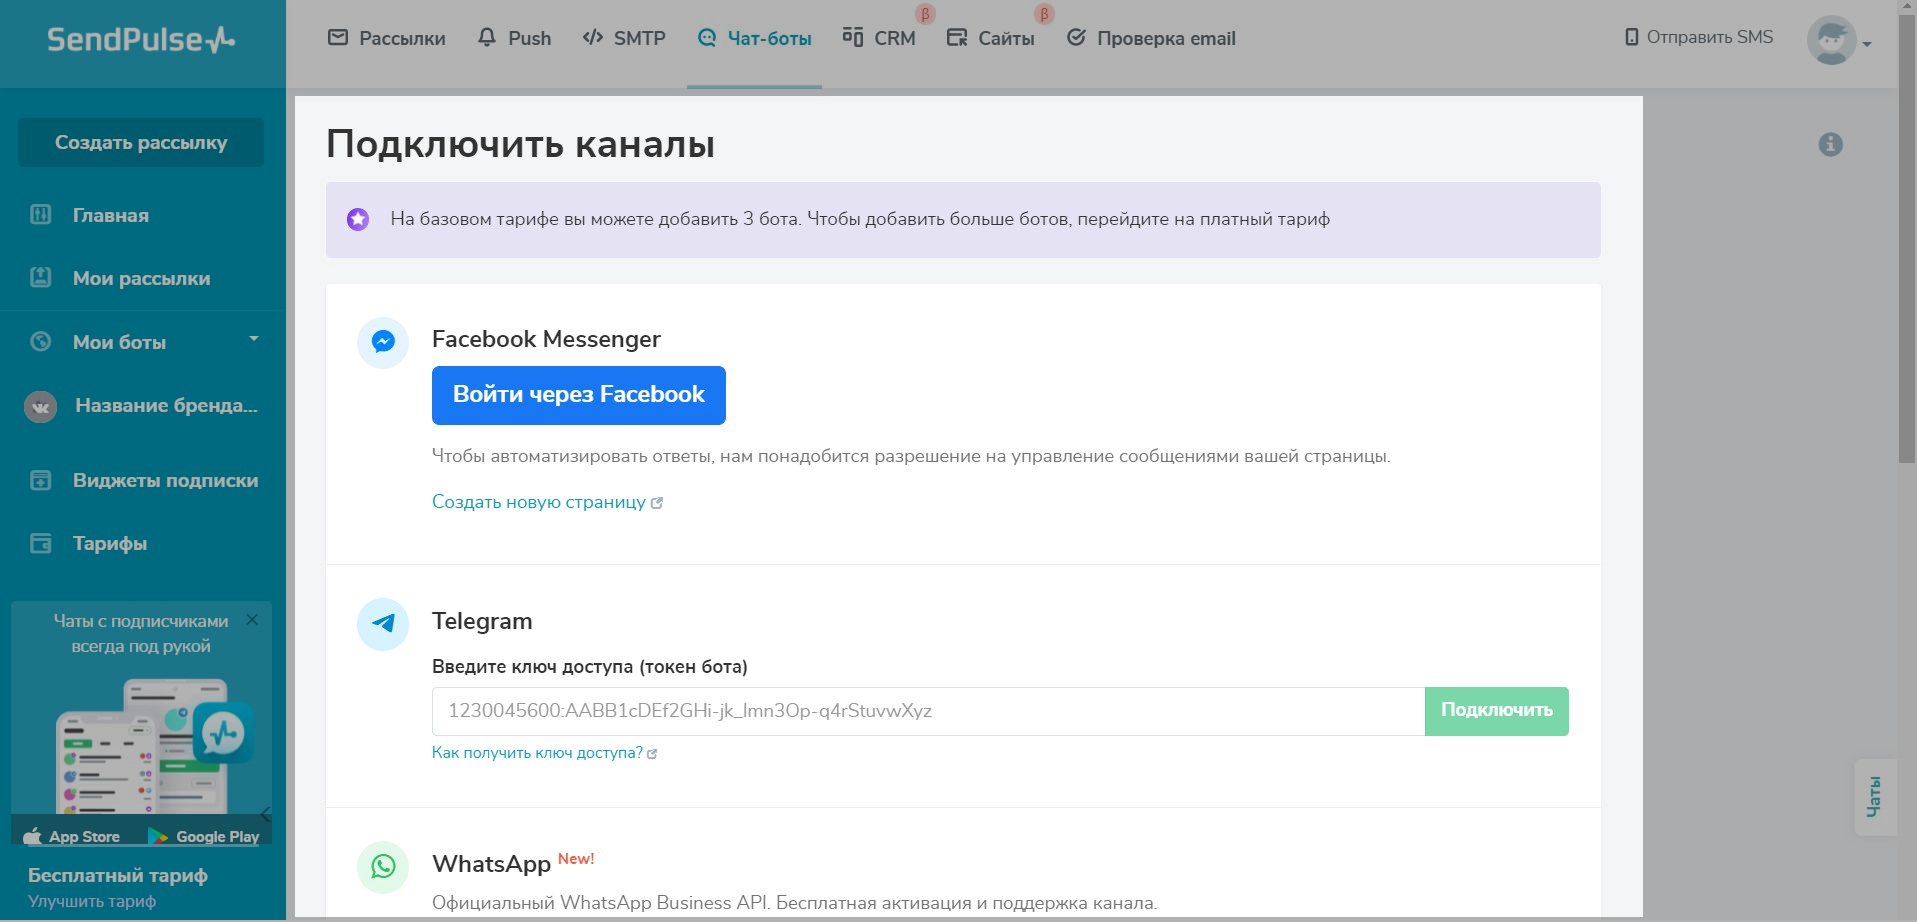Click the SendPulse logo
The image size is (1917, 922).
pyautogui.click(x=141, y=39)
